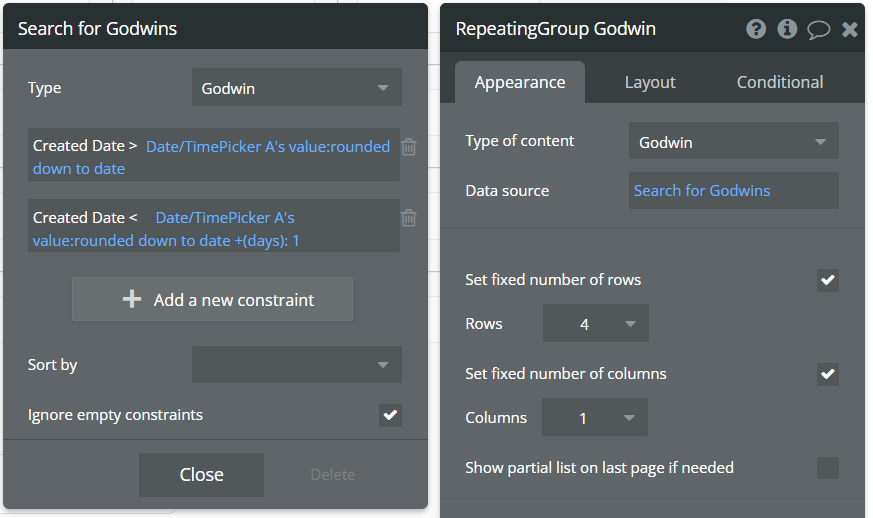Expand the Sort by dropdown
The height and width of the screenshot is (518, 873).
click(x=296, y=365)
